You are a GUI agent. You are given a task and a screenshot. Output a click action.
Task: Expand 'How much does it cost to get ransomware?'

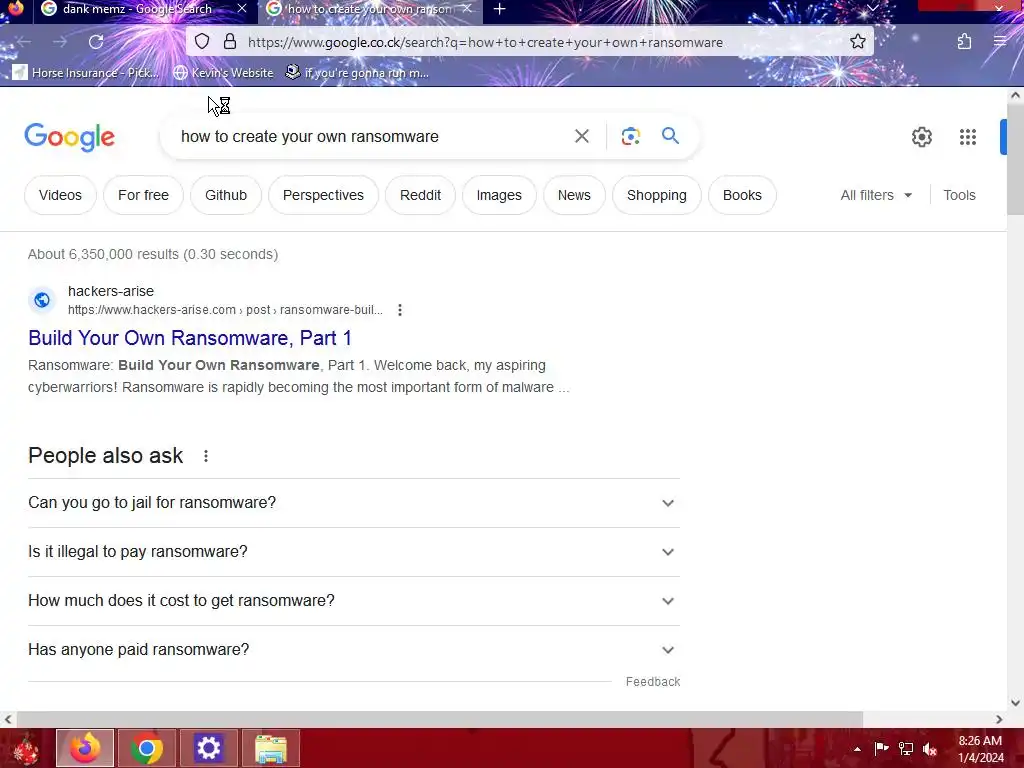tap(354, 601)
